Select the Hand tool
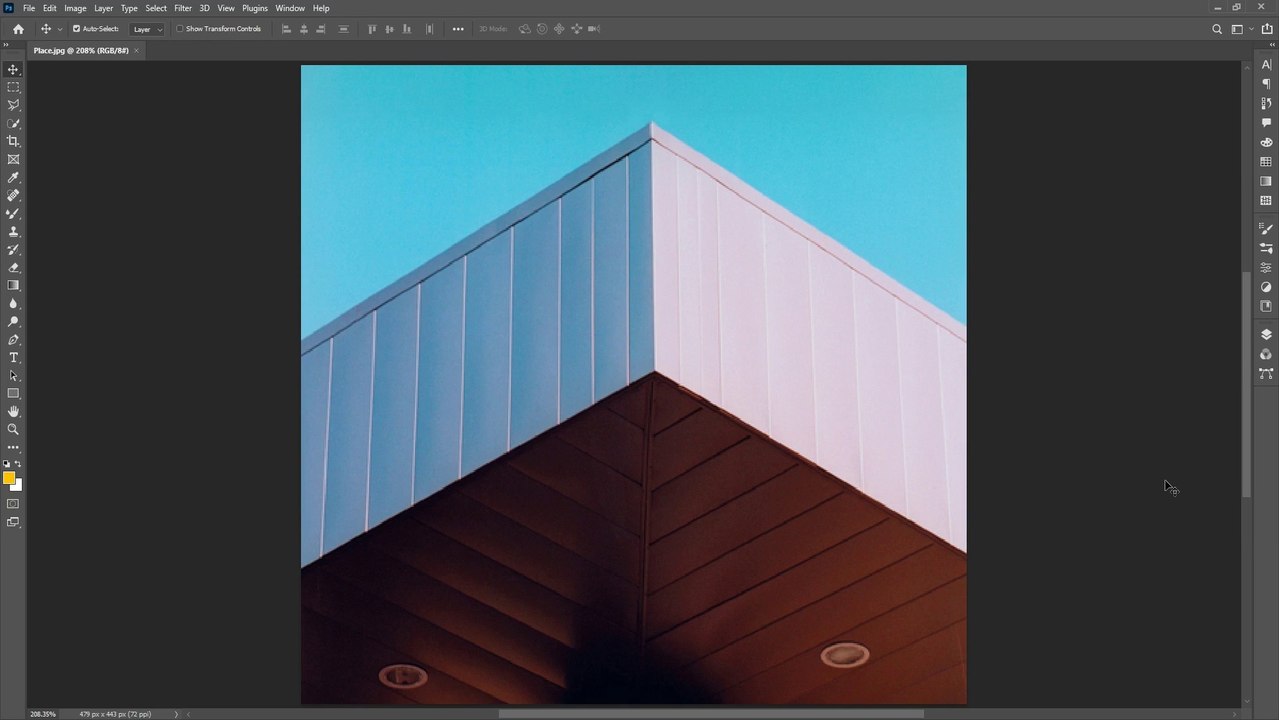Screen dimensions: 1279x720 (13, 411)
